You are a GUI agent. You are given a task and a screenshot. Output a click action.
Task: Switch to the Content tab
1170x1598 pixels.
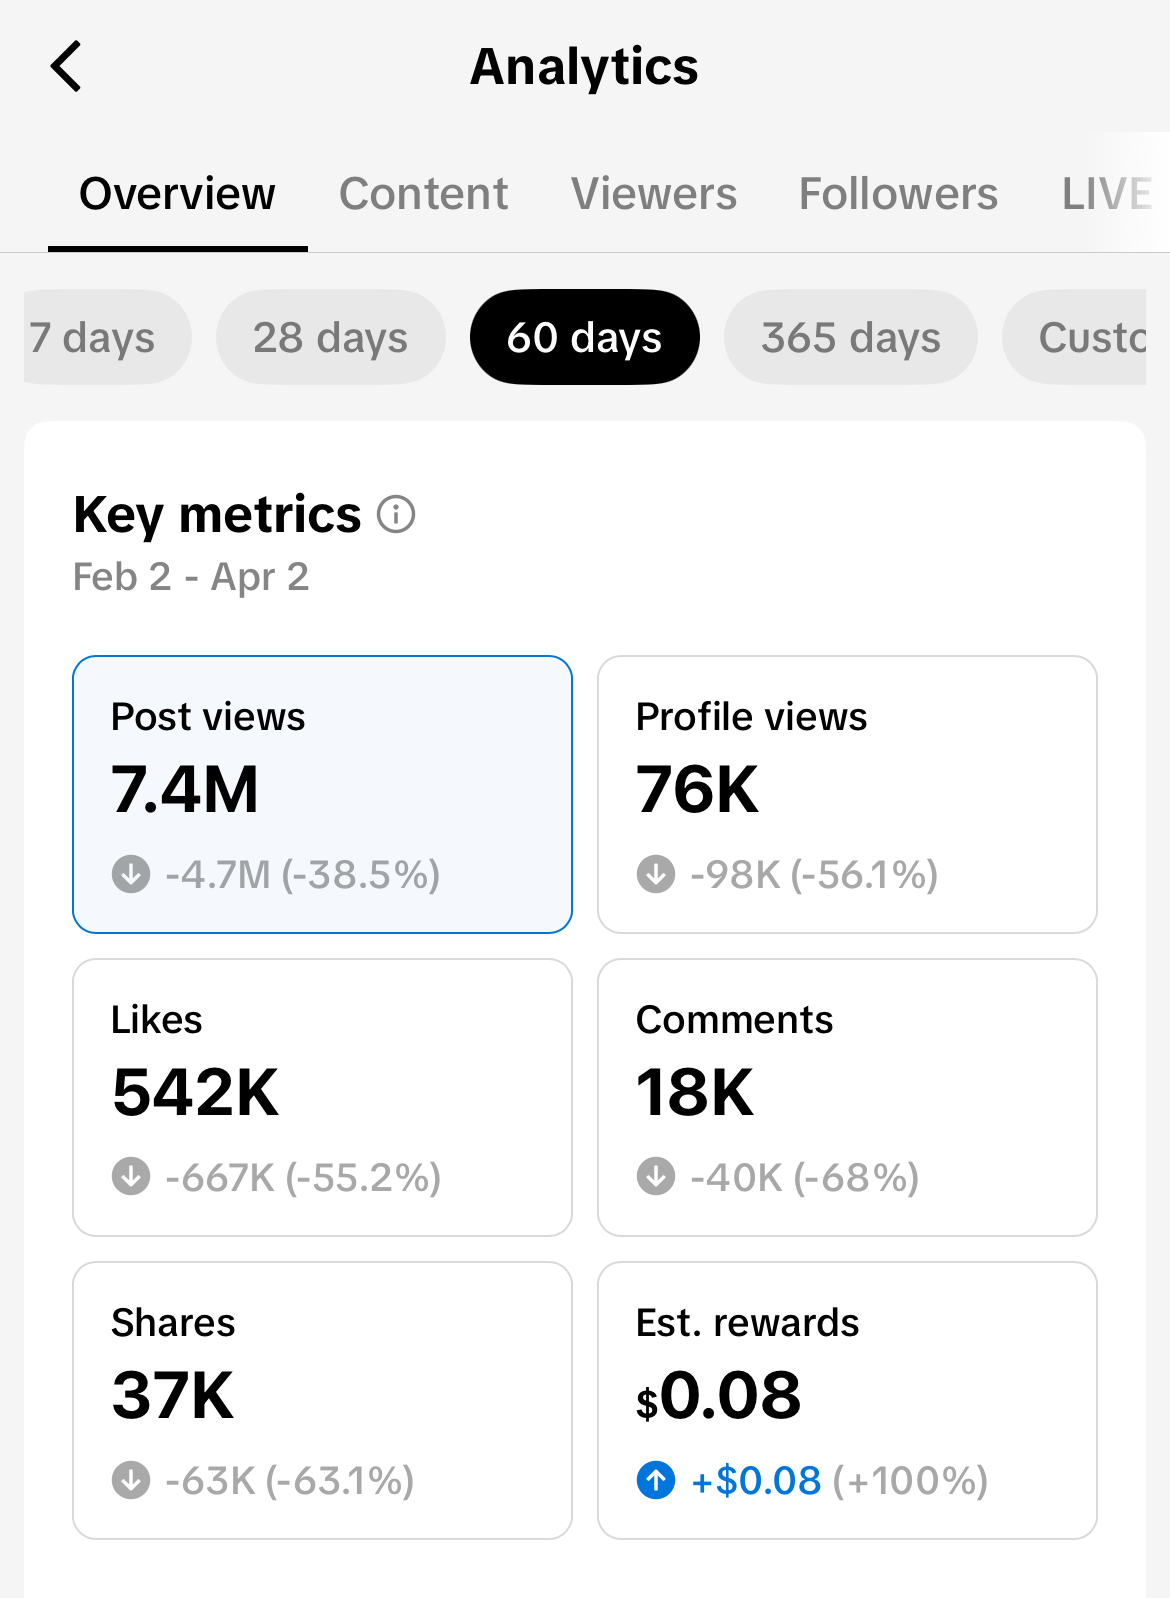pos(423,194)
